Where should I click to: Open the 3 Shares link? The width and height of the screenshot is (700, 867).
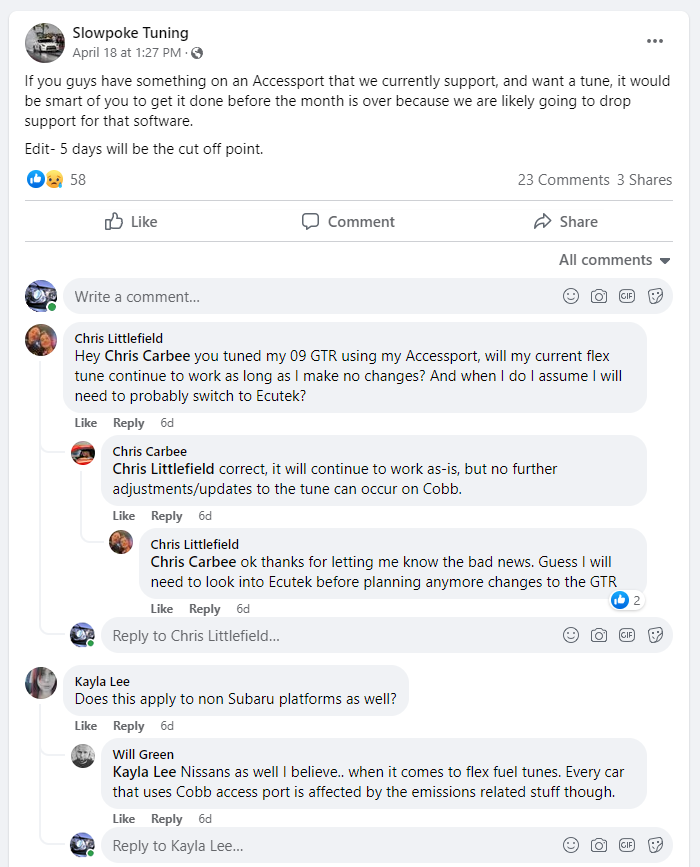tap(644, 180)
